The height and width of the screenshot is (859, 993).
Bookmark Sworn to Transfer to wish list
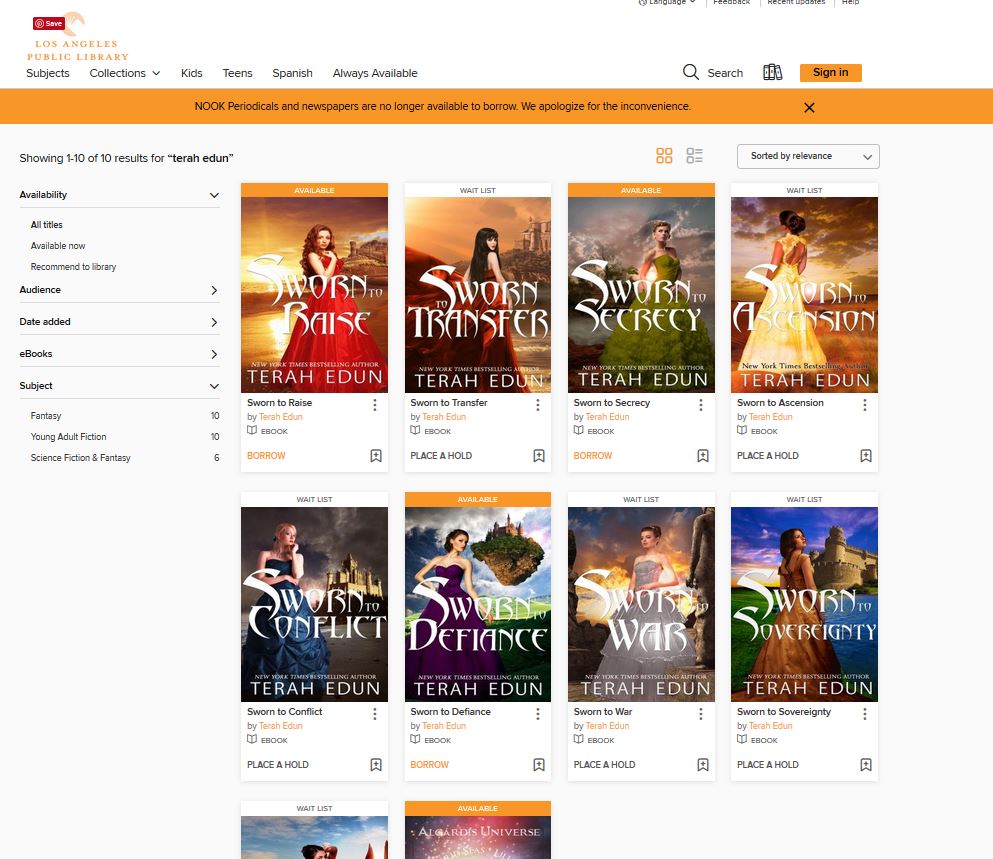pos(539,455)
